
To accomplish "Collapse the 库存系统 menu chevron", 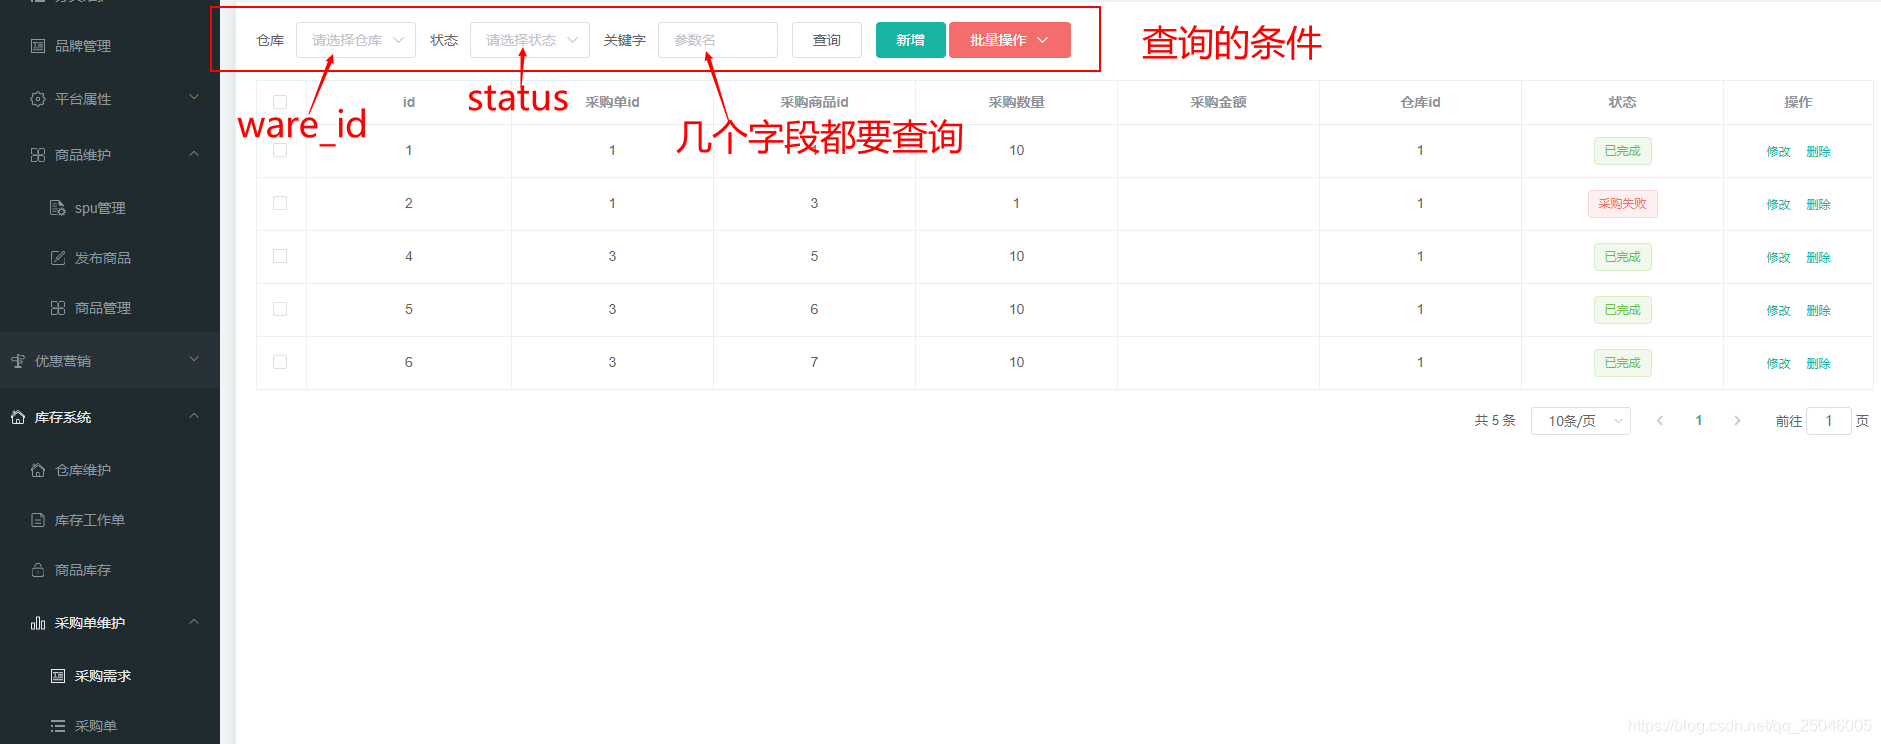I will [x=194, y=416].
